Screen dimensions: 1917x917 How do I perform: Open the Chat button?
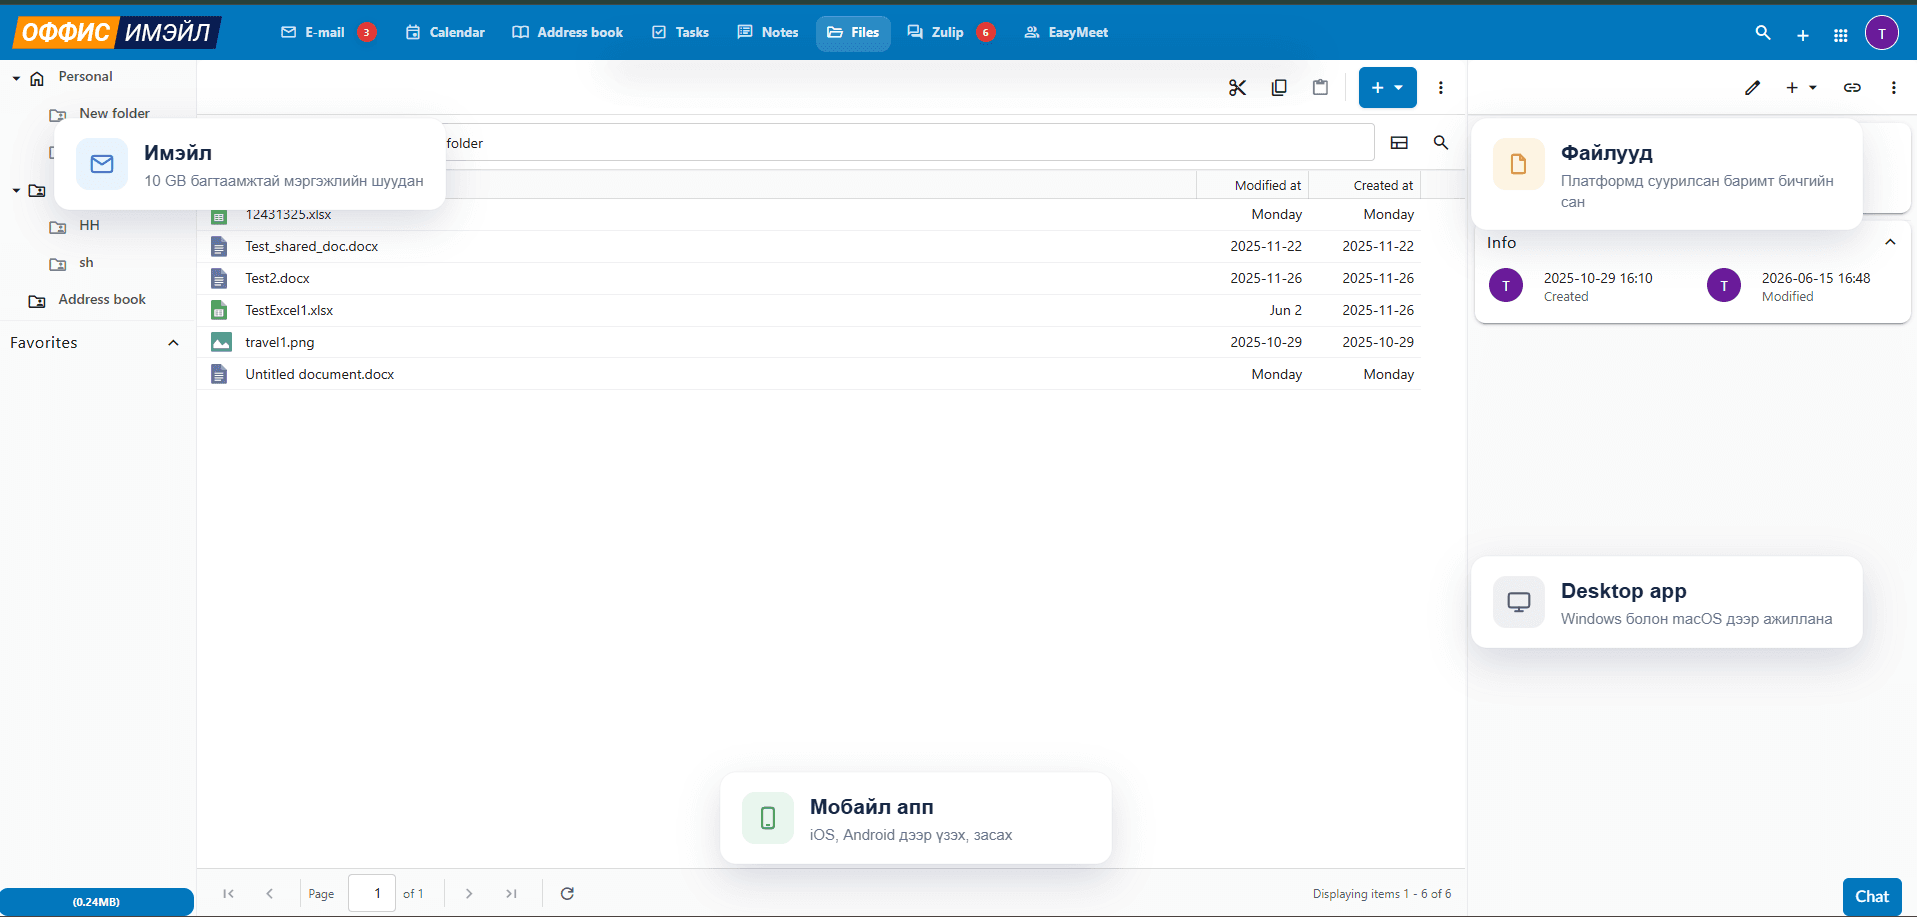pos(1872,897)
